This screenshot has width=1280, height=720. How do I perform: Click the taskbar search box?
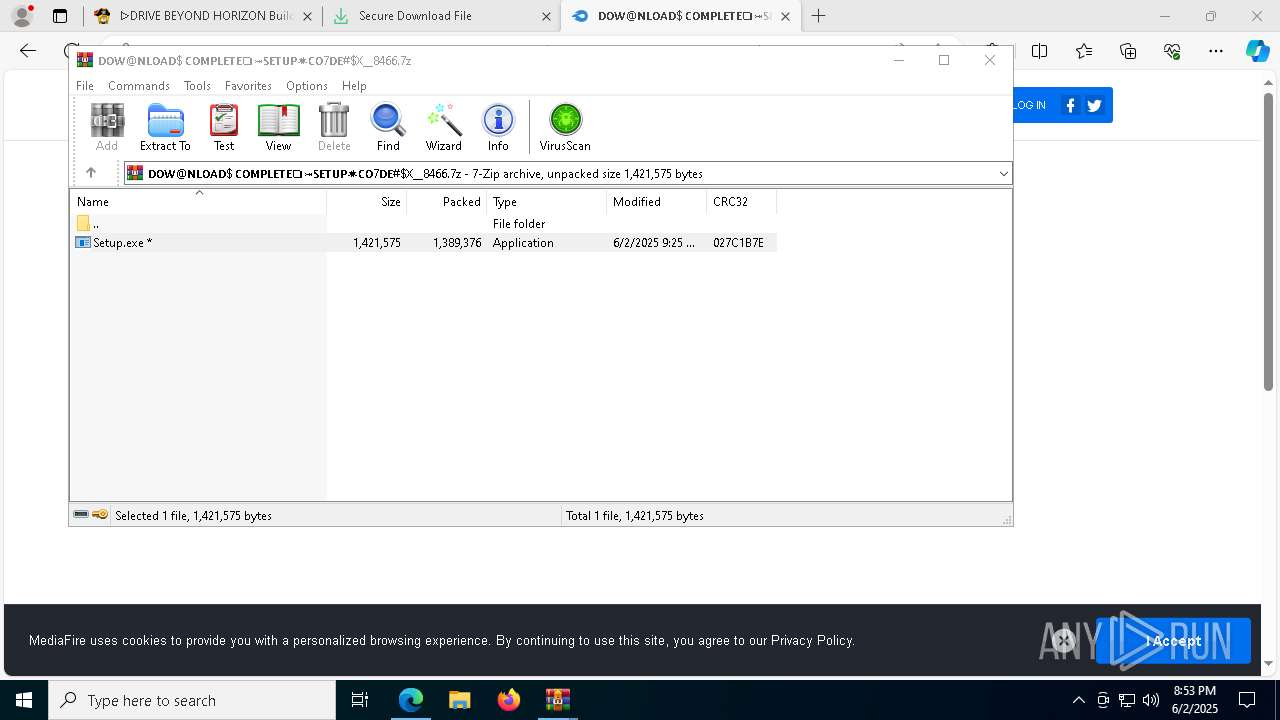pos(192,700)
